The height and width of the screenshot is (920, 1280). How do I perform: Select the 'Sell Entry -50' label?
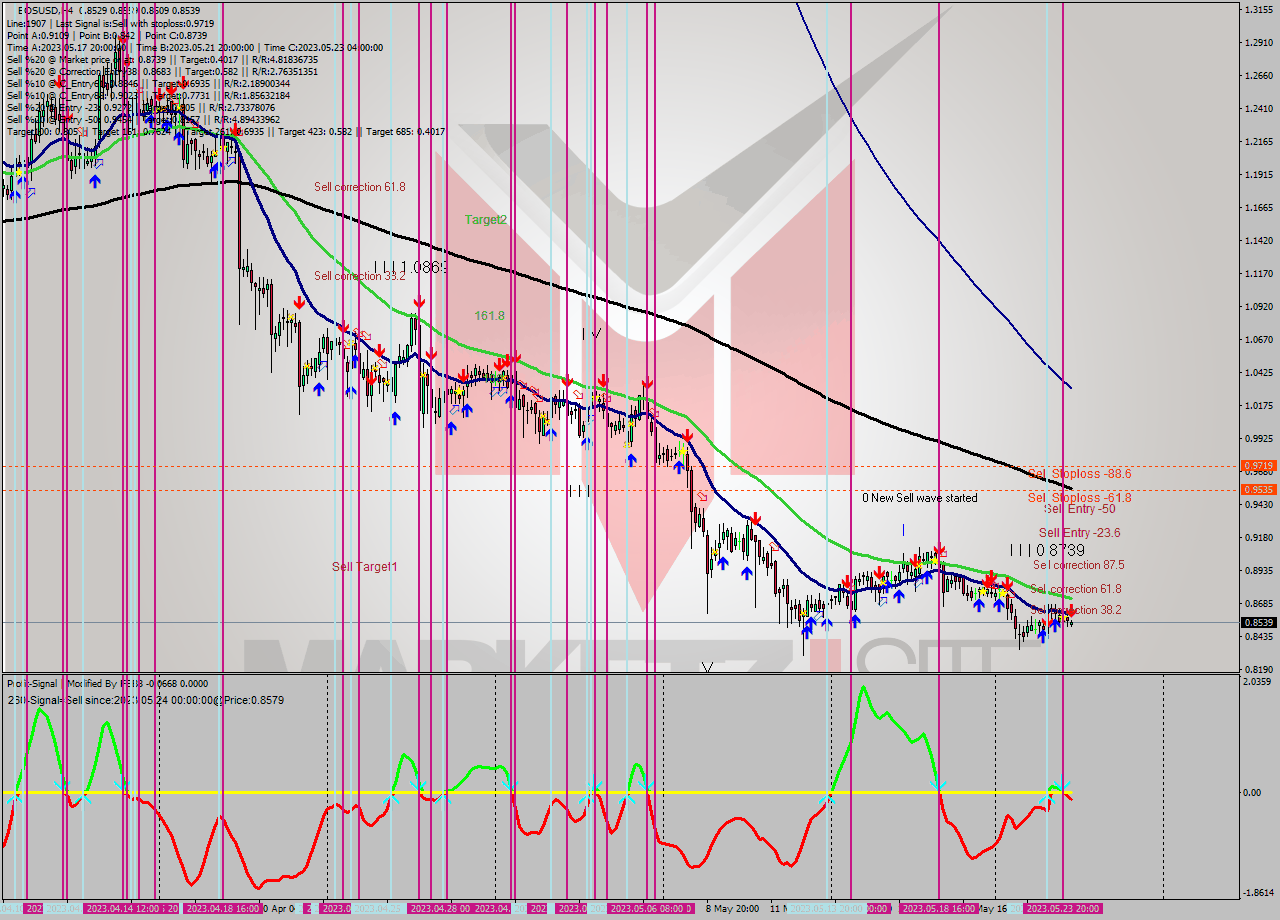(x=1079, y=509)
